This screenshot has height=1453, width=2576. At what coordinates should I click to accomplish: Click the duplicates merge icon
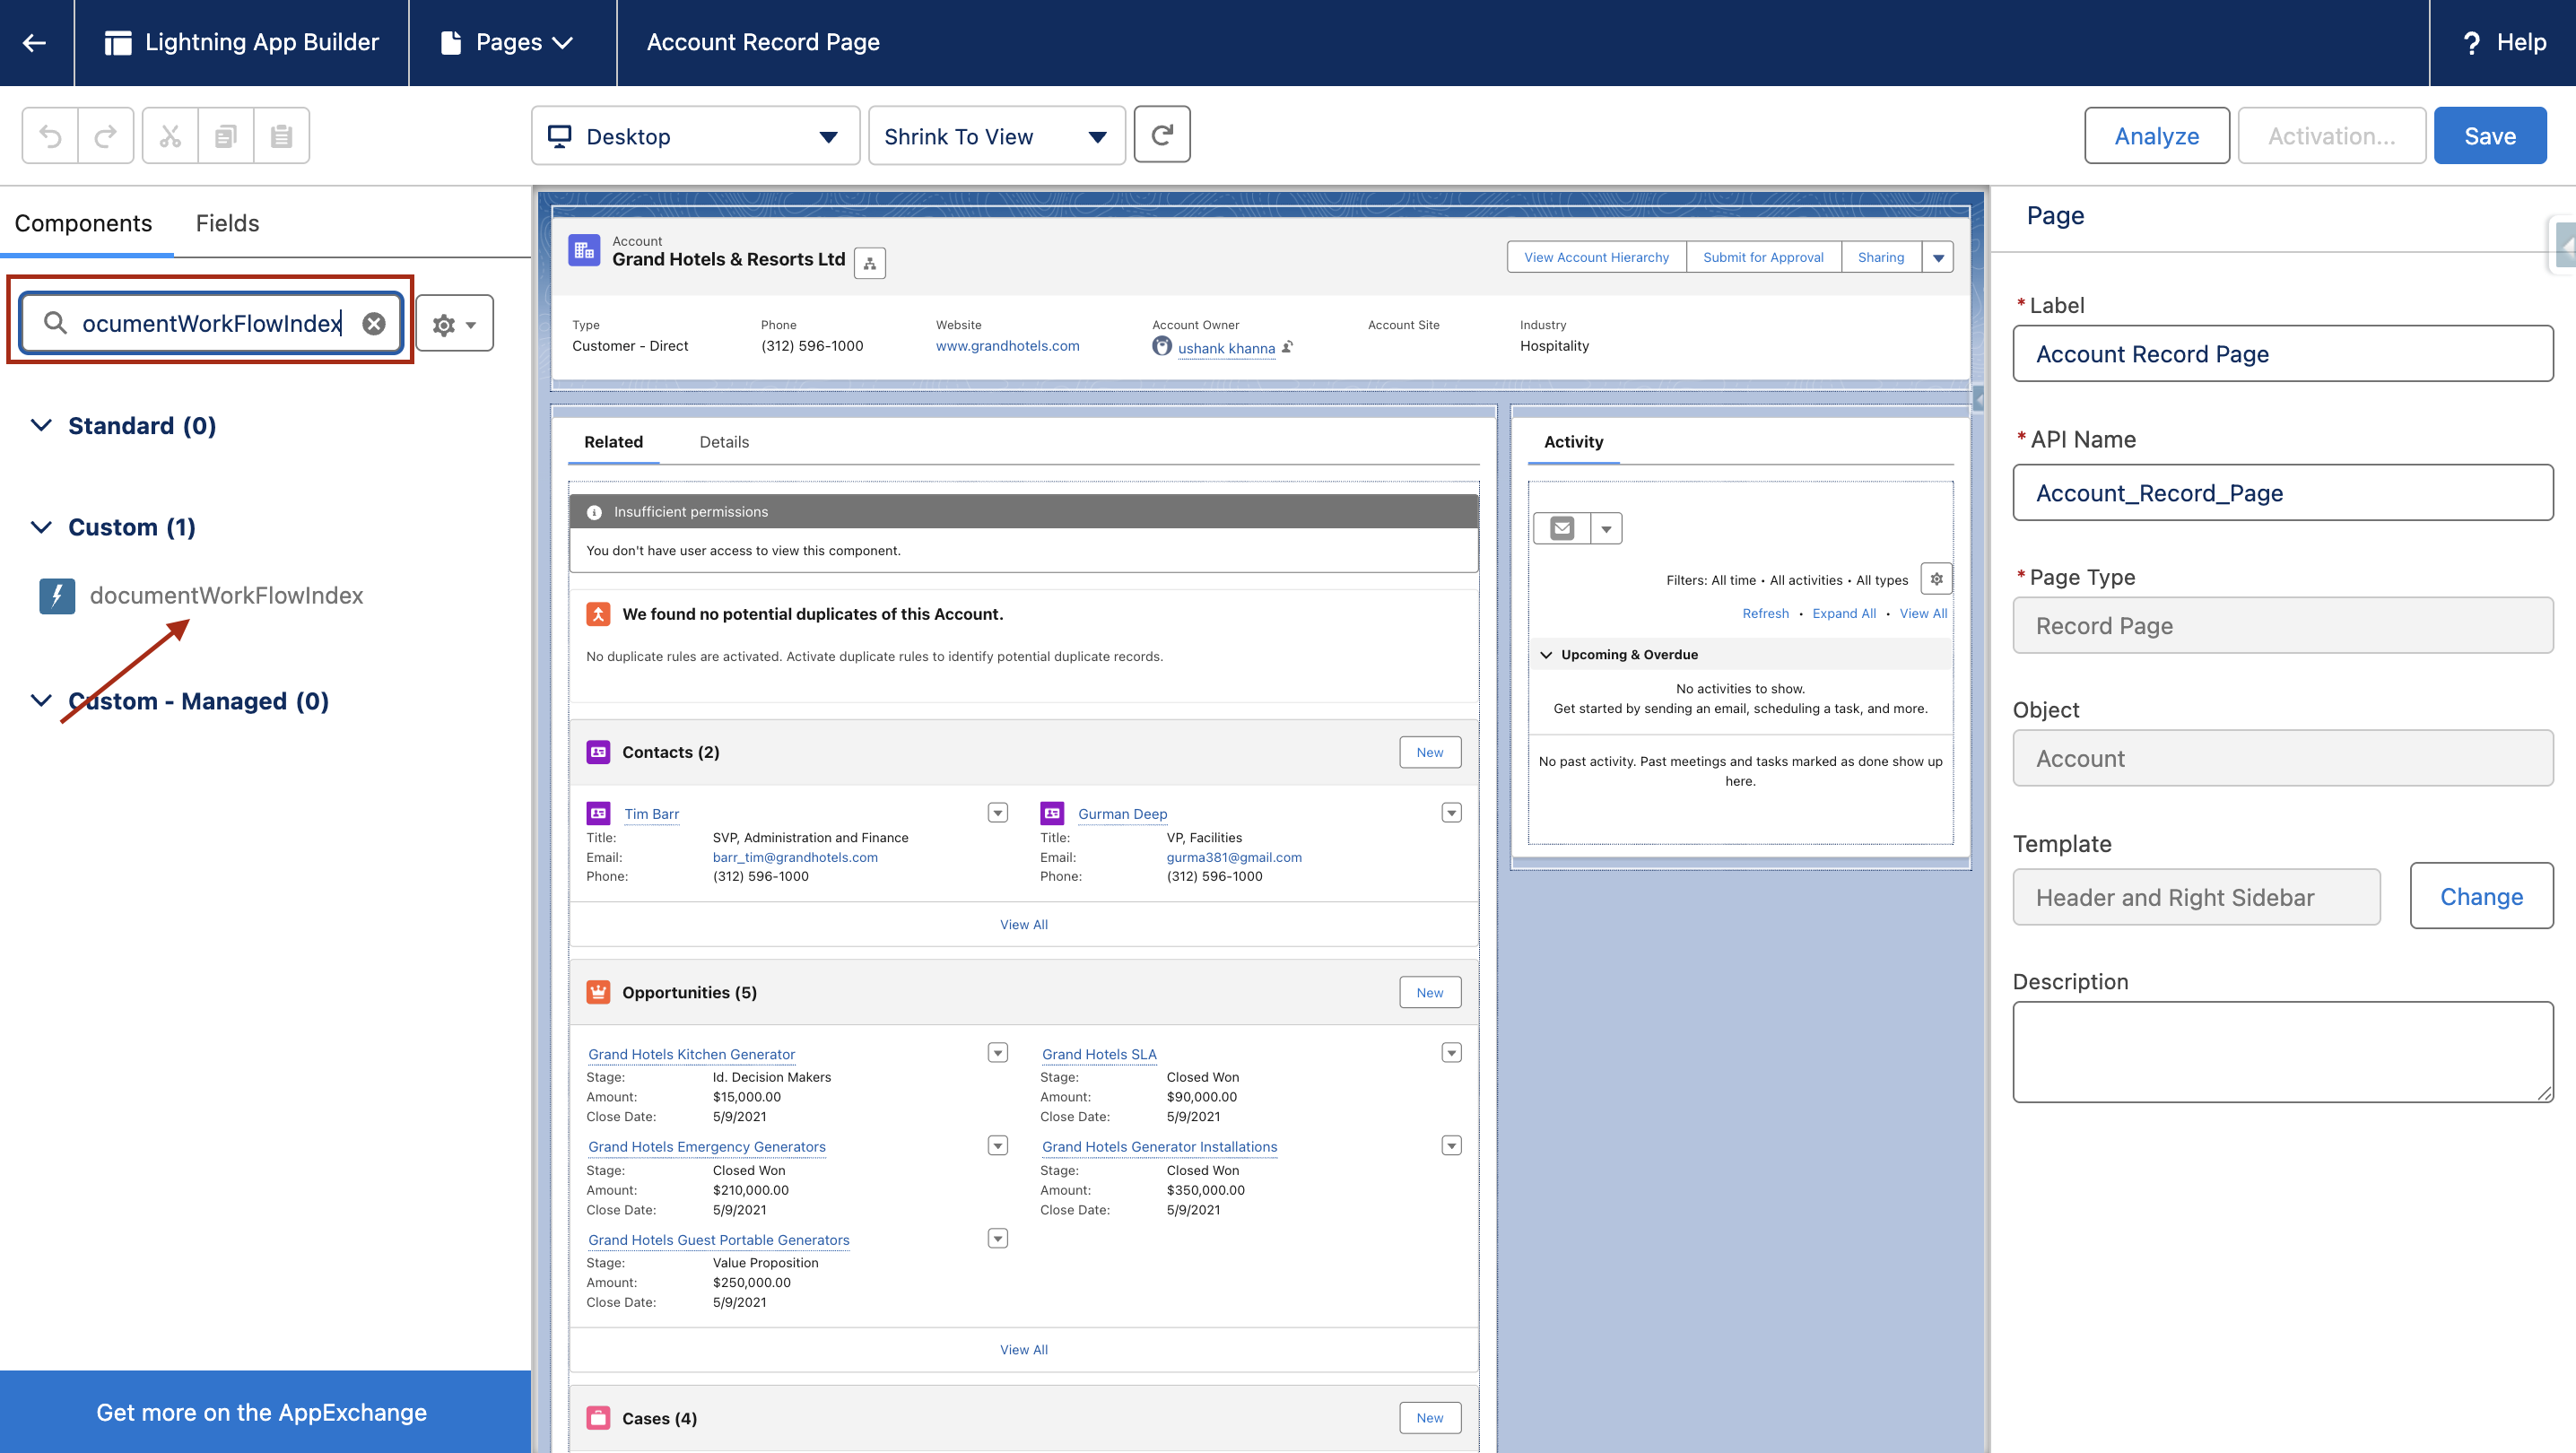[598, 614]
